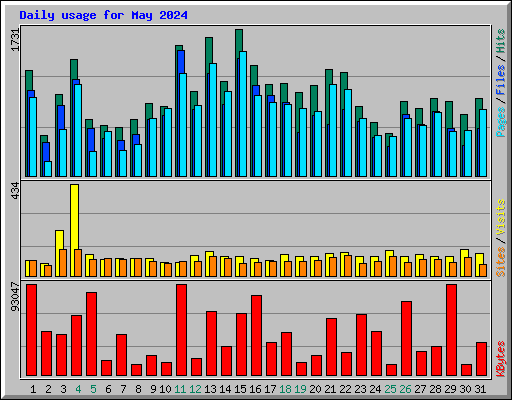Viewport: 512px width, 400px height.
Task: Click the red KBytes bar for day 16
Action: coord(256,336)
